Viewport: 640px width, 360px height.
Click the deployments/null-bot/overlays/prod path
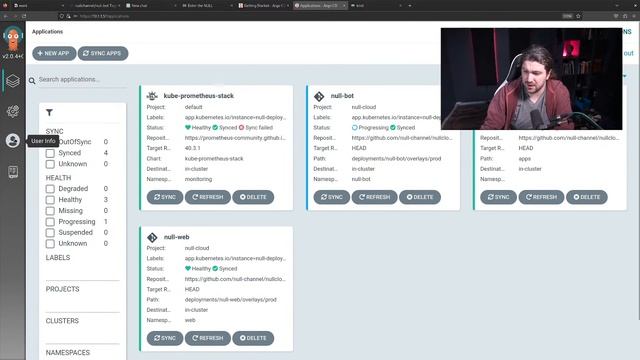pyautogui.click(x=396, y=159)
